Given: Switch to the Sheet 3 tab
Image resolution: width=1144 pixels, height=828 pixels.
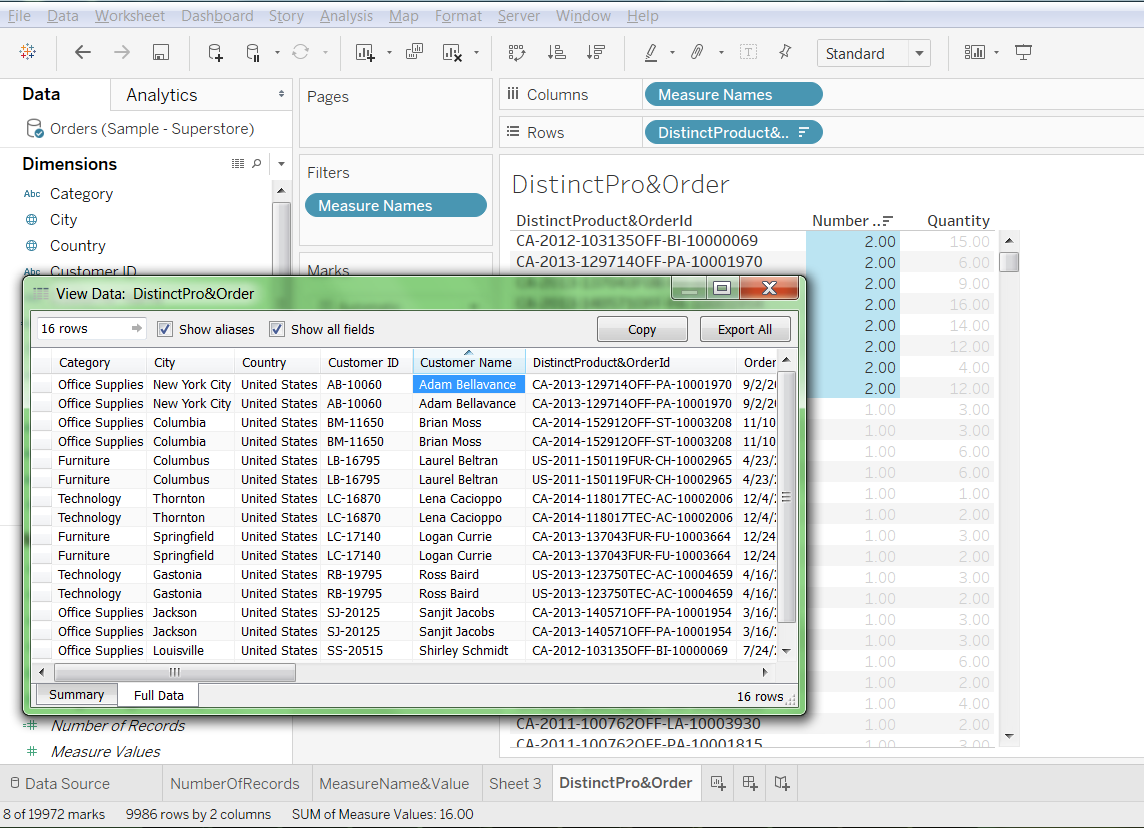Looking at the screenshot, I should (x=515, y=783).
